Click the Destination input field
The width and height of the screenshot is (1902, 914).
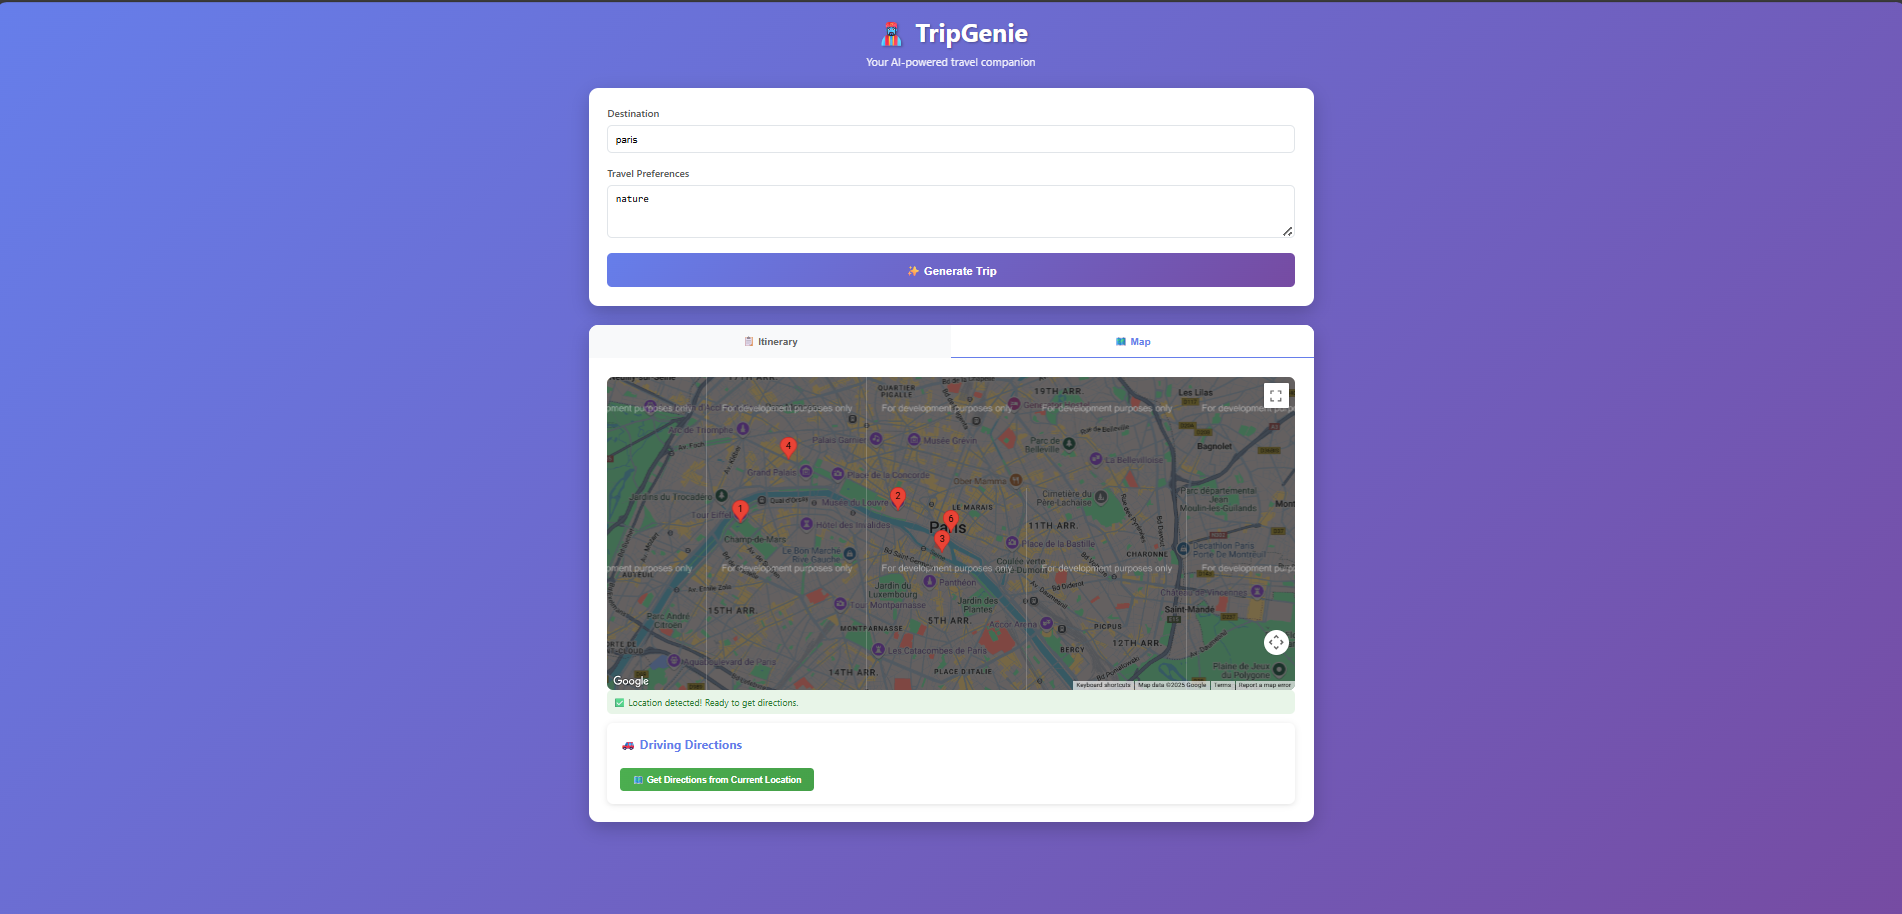951,139
